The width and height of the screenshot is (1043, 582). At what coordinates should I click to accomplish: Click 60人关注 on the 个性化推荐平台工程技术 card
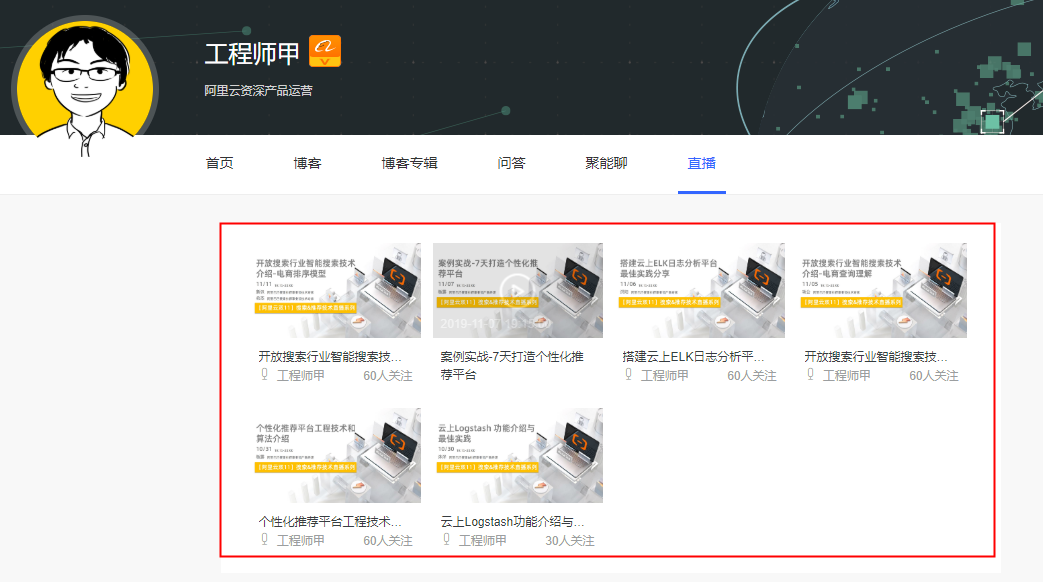point(388,541)
